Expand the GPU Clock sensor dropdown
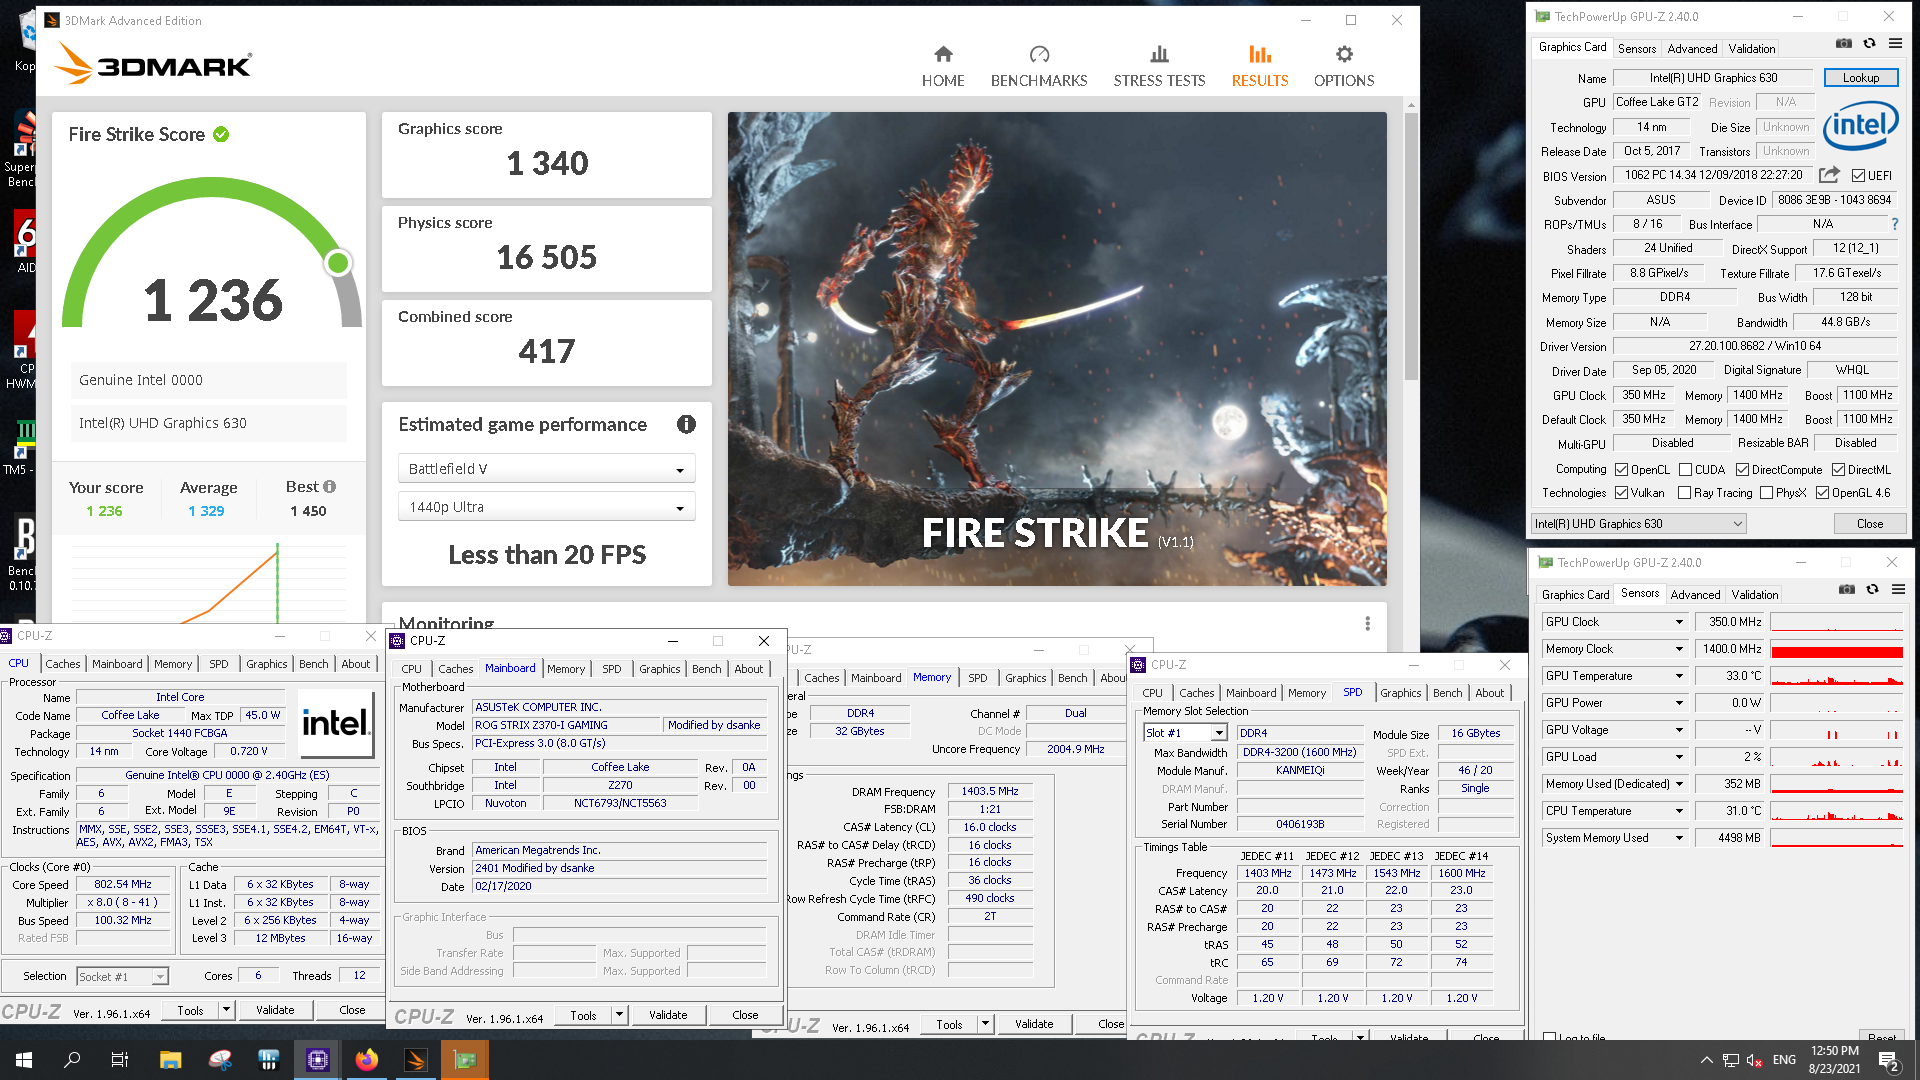Screen dimensions: 1920x1080 coord(1679,622)
